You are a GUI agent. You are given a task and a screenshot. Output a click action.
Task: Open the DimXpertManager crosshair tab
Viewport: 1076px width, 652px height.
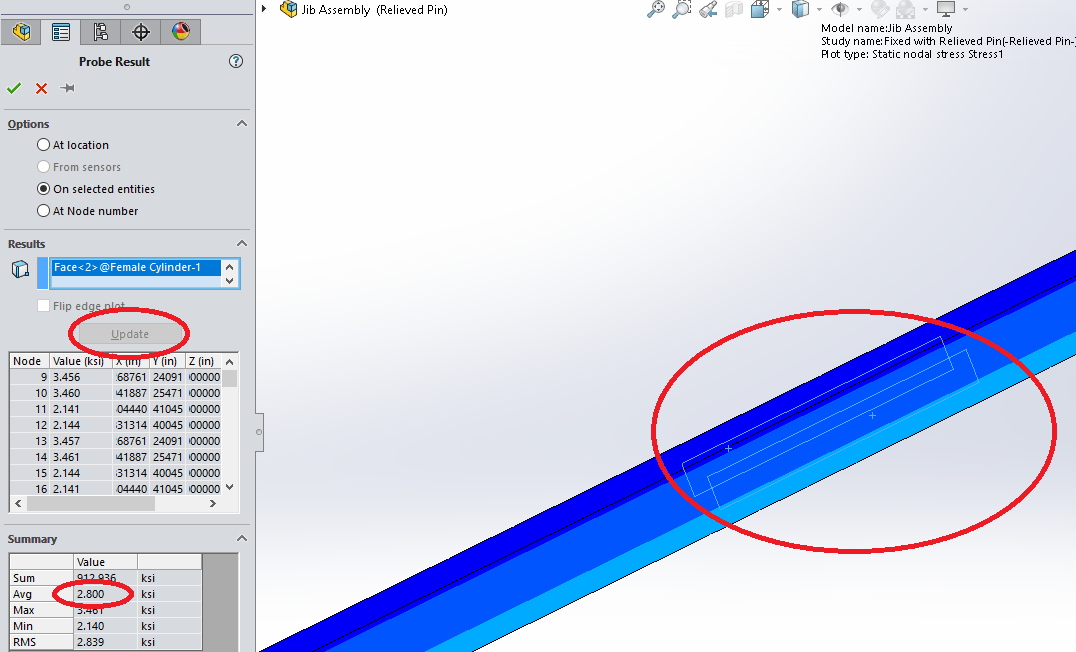click(x=141, y=32)
